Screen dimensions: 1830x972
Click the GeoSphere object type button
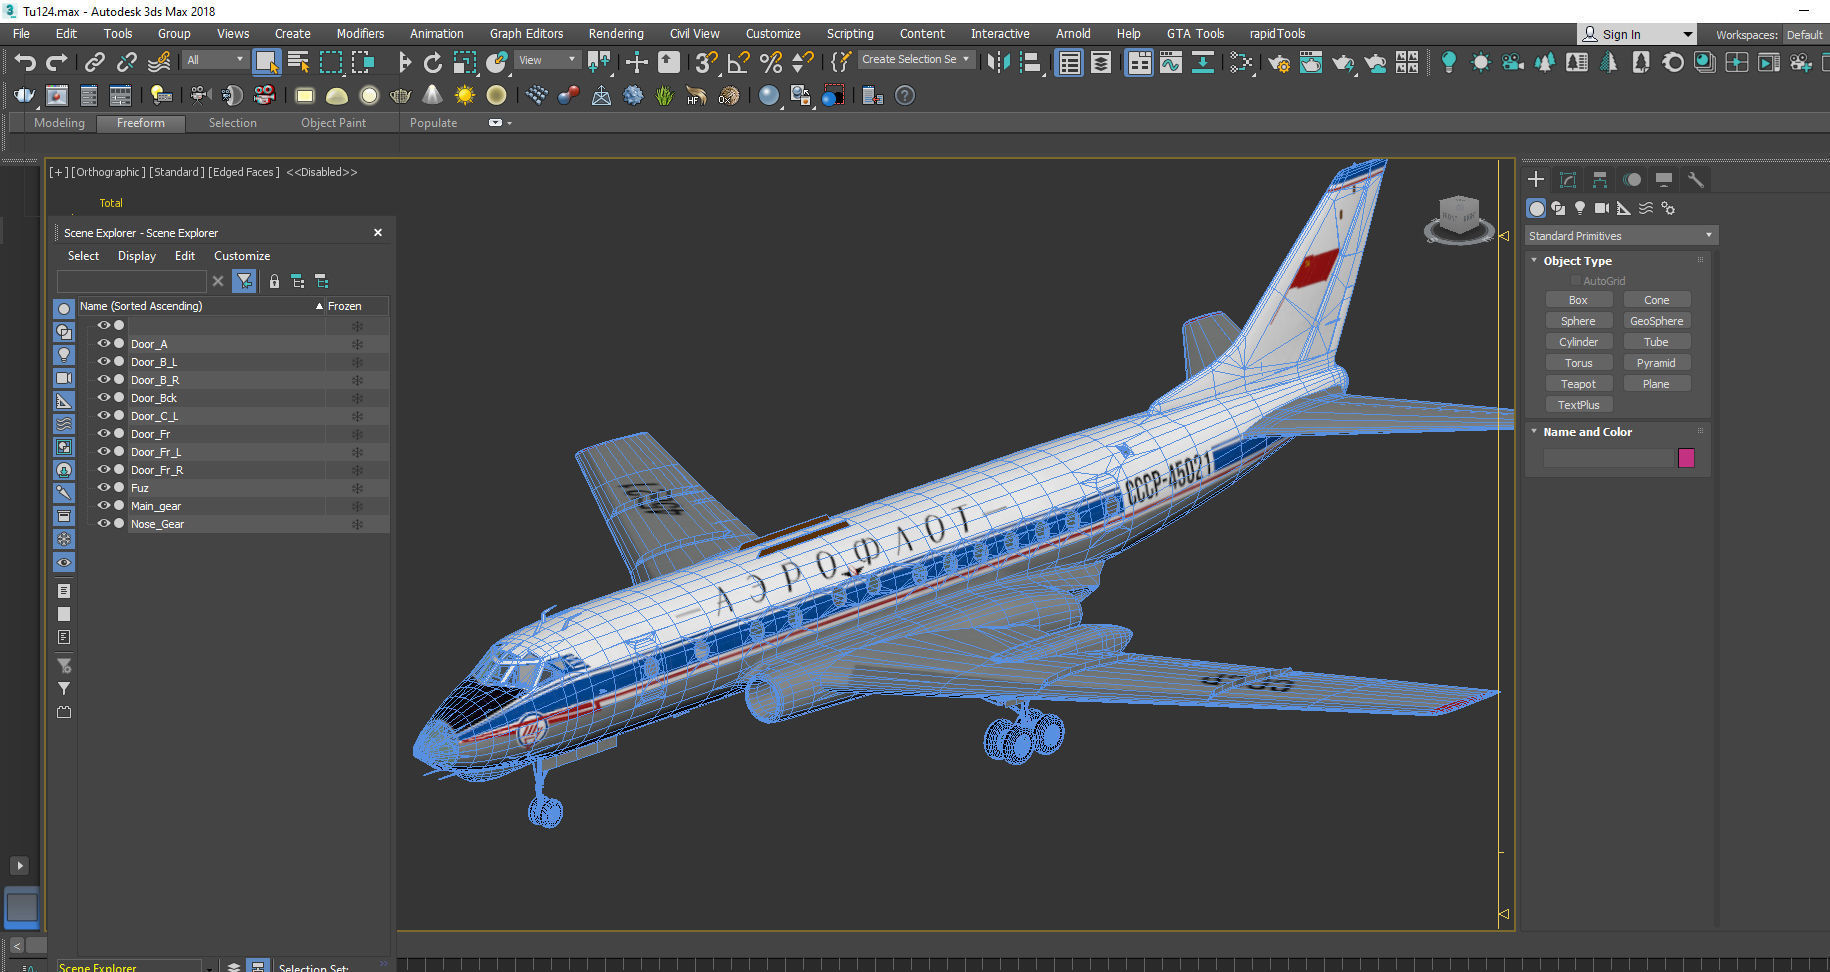tap(1656, 321)
